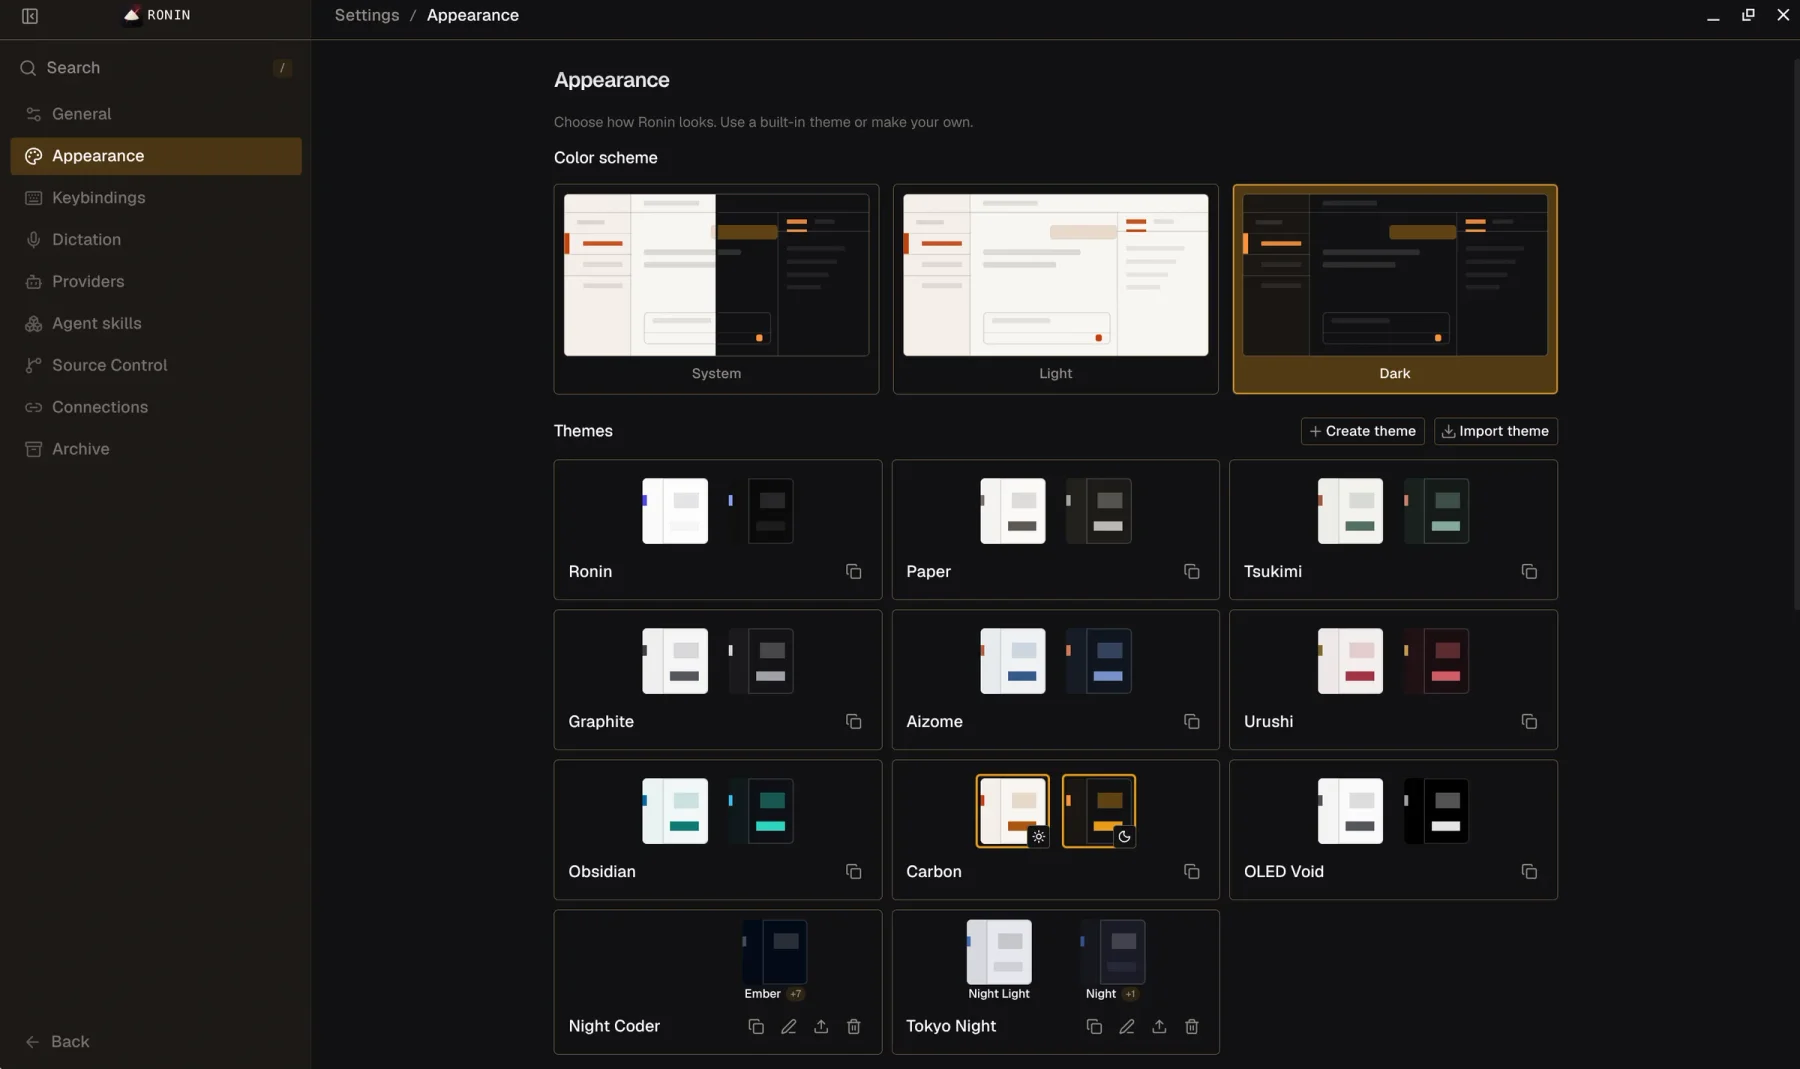This screenshot has height=1069, width=1800.
Task: Duplicate the Obsidian theme
Action: [x=853, y=871]
